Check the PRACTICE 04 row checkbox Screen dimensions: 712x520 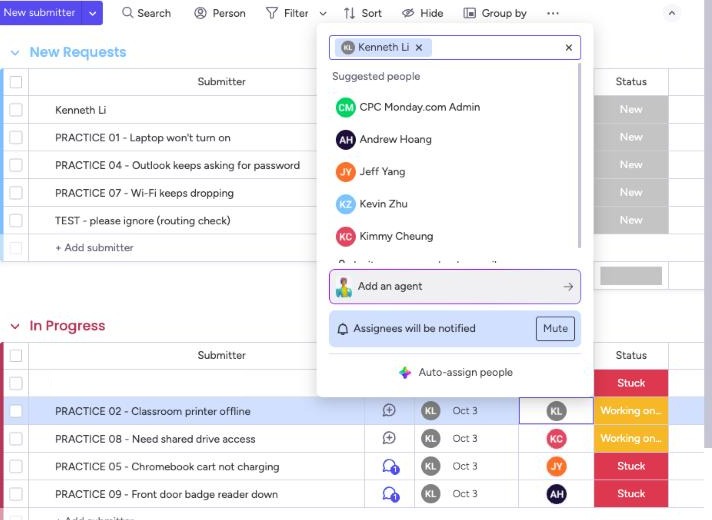16,165
